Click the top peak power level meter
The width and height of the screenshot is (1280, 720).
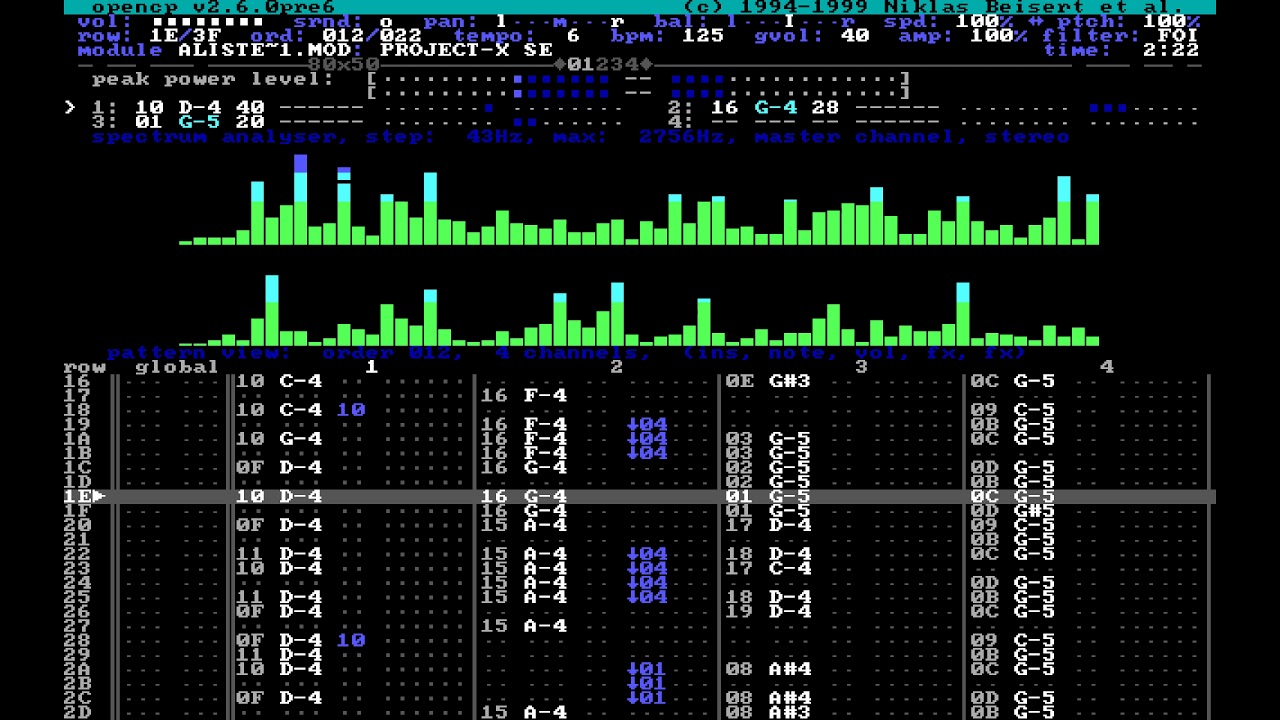click(x=640, y=79)
